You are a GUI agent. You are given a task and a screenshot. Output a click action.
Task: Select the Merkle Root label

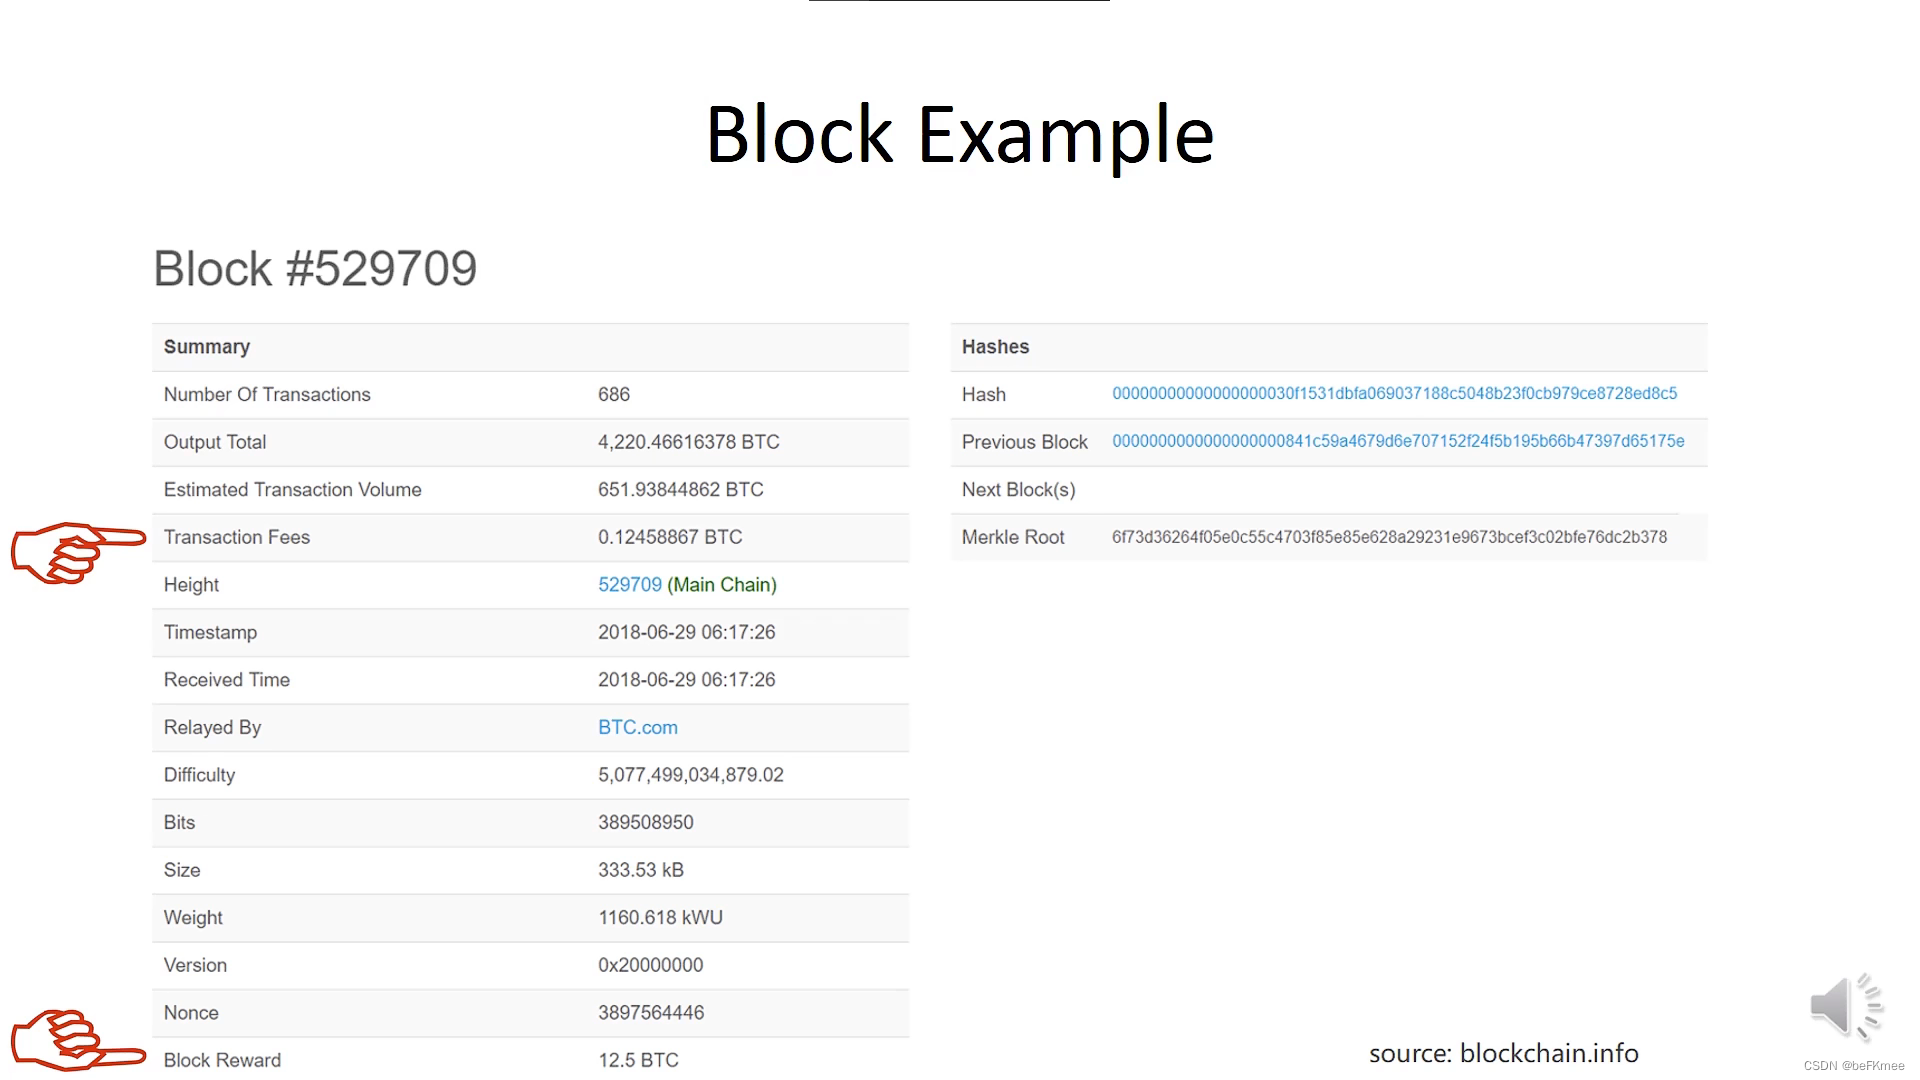1013,537
